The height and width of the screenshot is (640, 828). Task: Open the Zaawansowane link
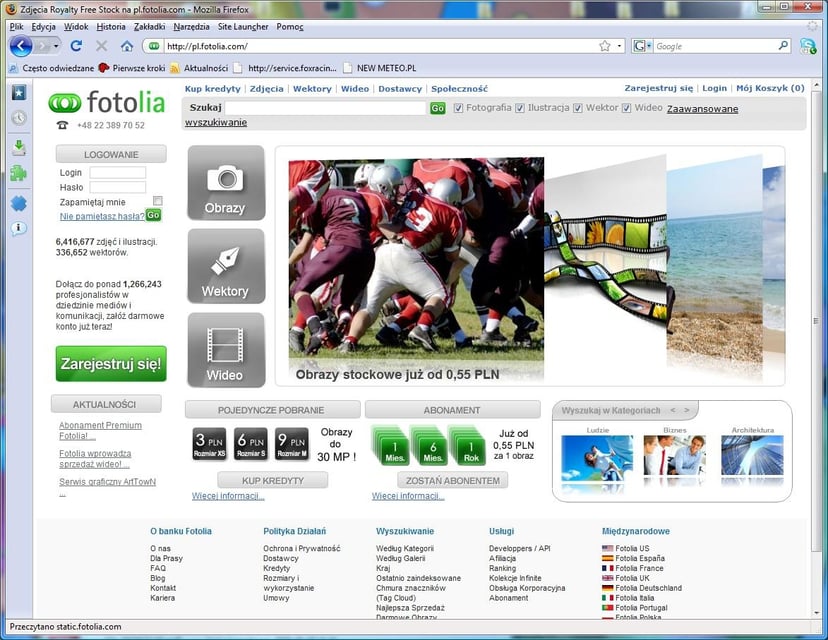(702, 109)
